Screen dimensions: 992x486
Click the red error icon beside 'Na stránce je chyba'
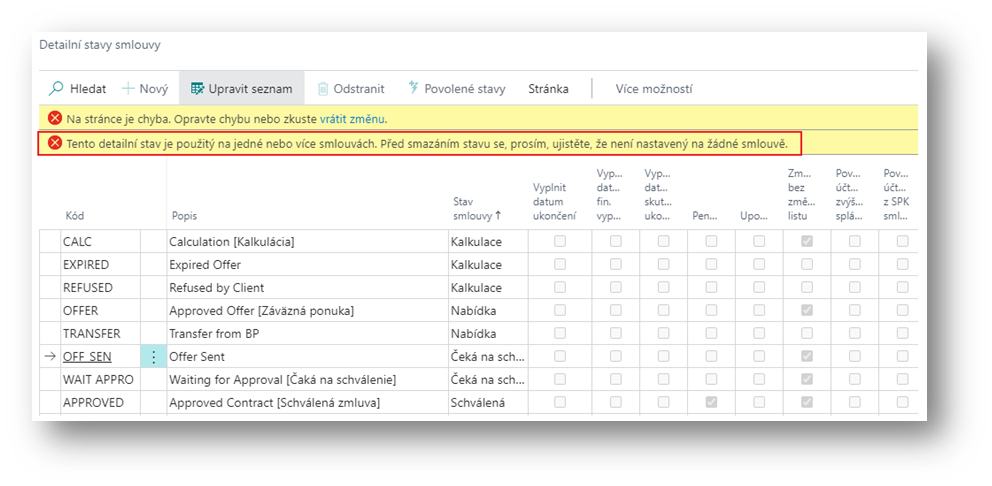[x=55, y=118]
